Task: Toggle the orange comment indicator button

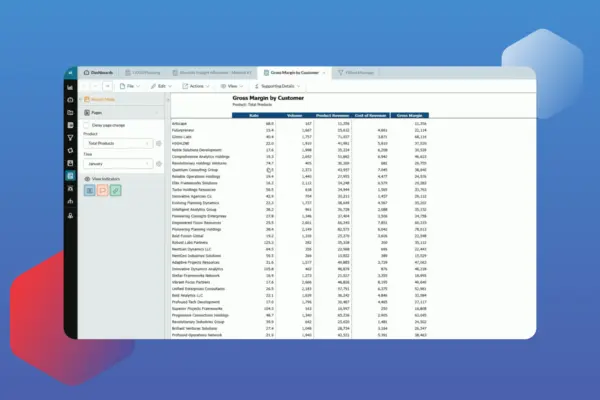Action: click(103, 190)
